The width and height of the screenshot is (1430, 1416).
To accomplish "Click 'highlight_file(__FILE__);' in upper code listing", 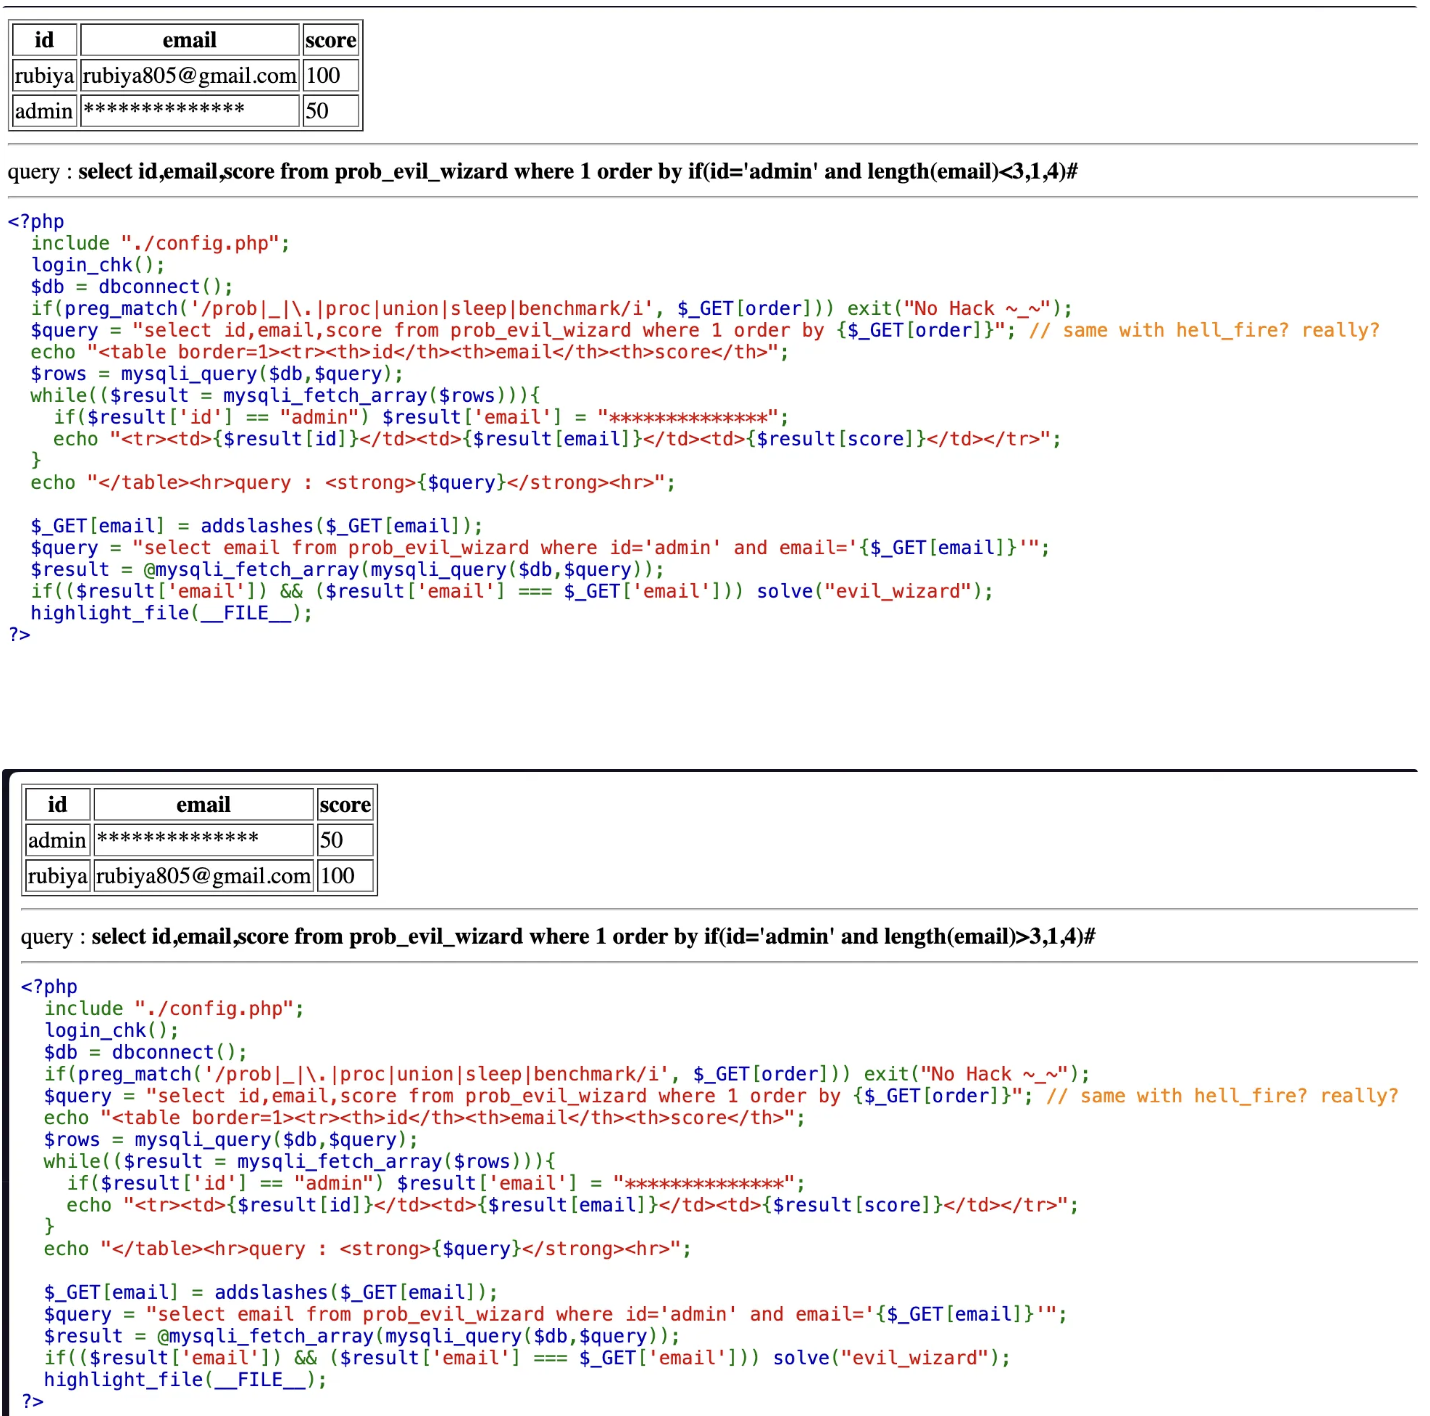I will [x=172, y=613].
